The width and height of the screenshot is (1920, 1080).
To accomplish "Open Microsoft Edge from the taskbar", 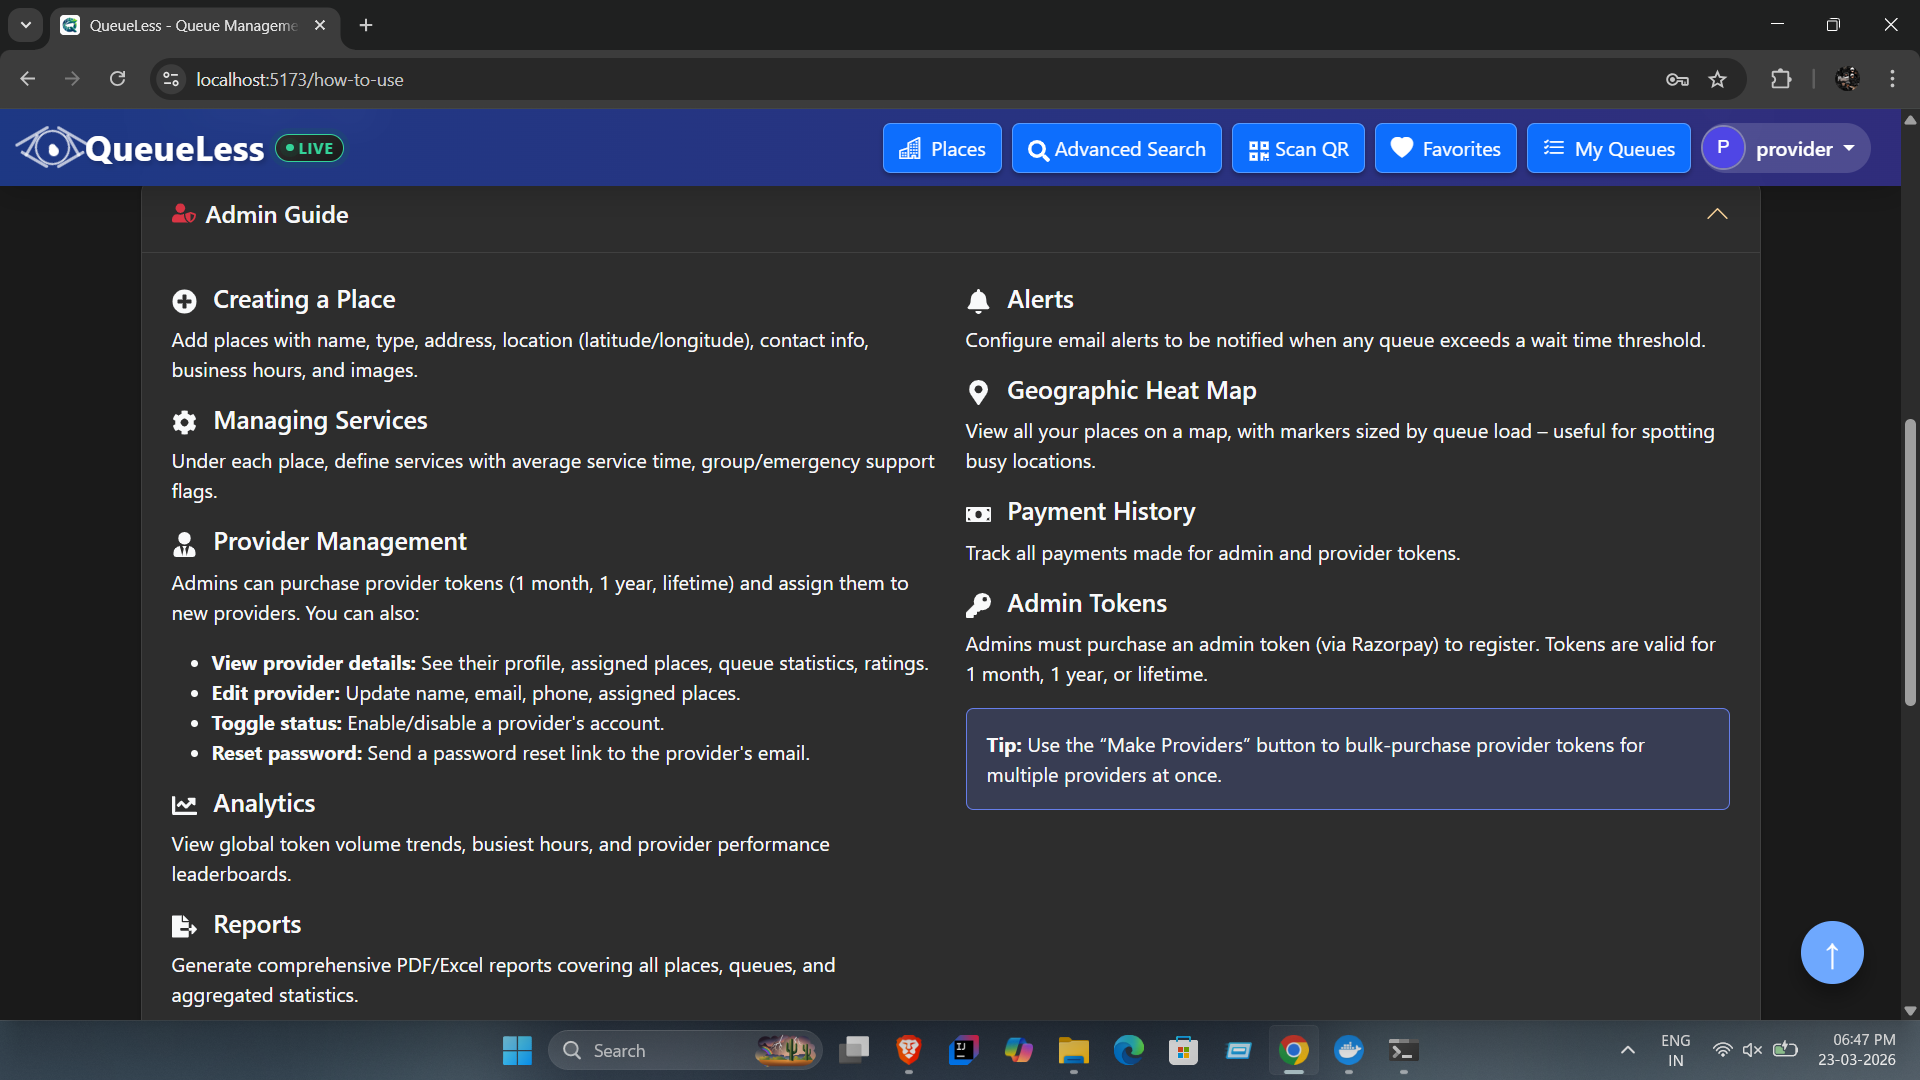I will click(x=1129, y=1050).
